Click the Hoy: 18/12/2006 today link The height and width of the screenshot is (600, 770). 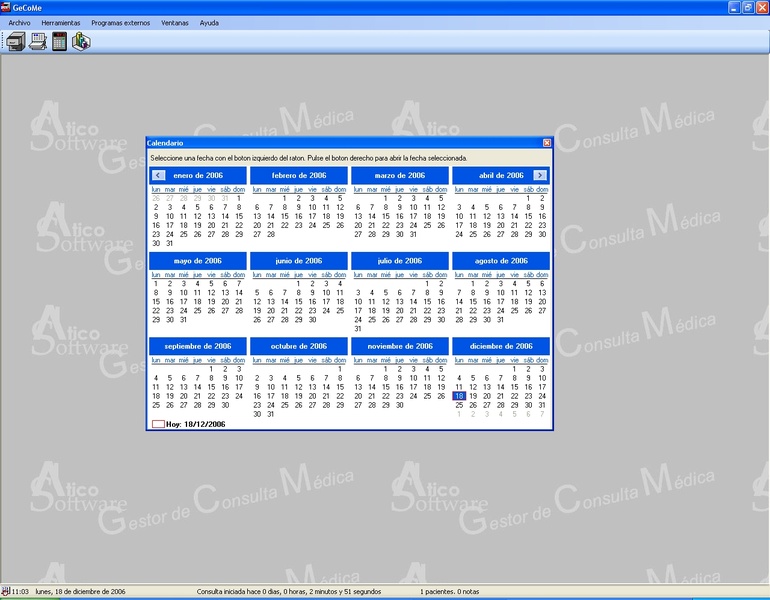pos(189,424)
